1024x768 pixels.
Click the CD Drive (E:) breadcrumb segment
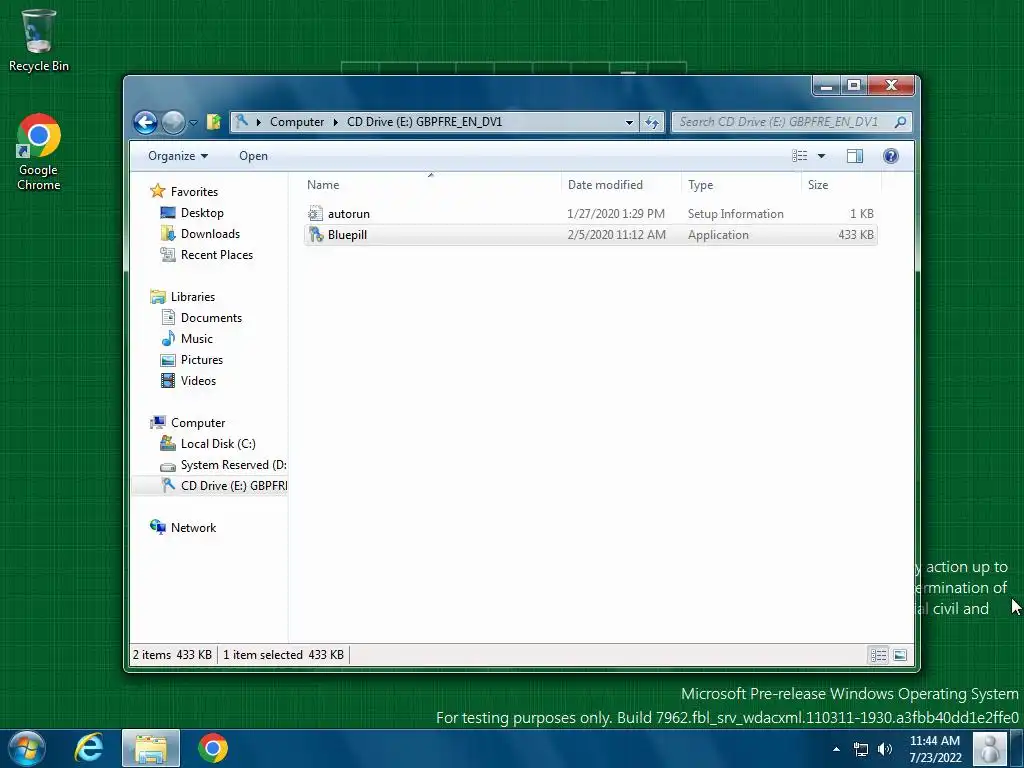(x=424, y=121)
